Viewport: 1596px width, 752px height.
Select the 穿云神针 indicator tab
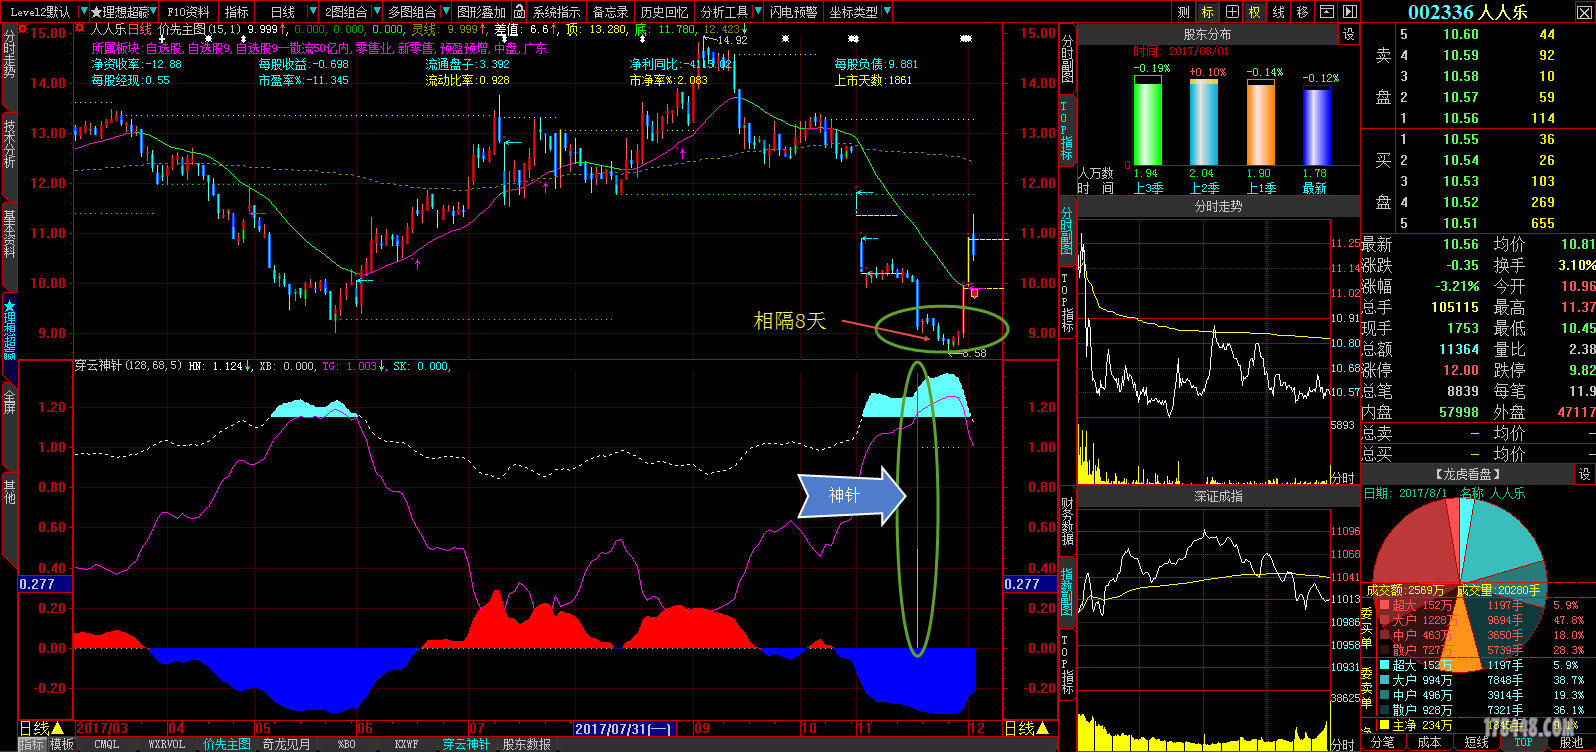pyautogui.click(x=466, y=744)
